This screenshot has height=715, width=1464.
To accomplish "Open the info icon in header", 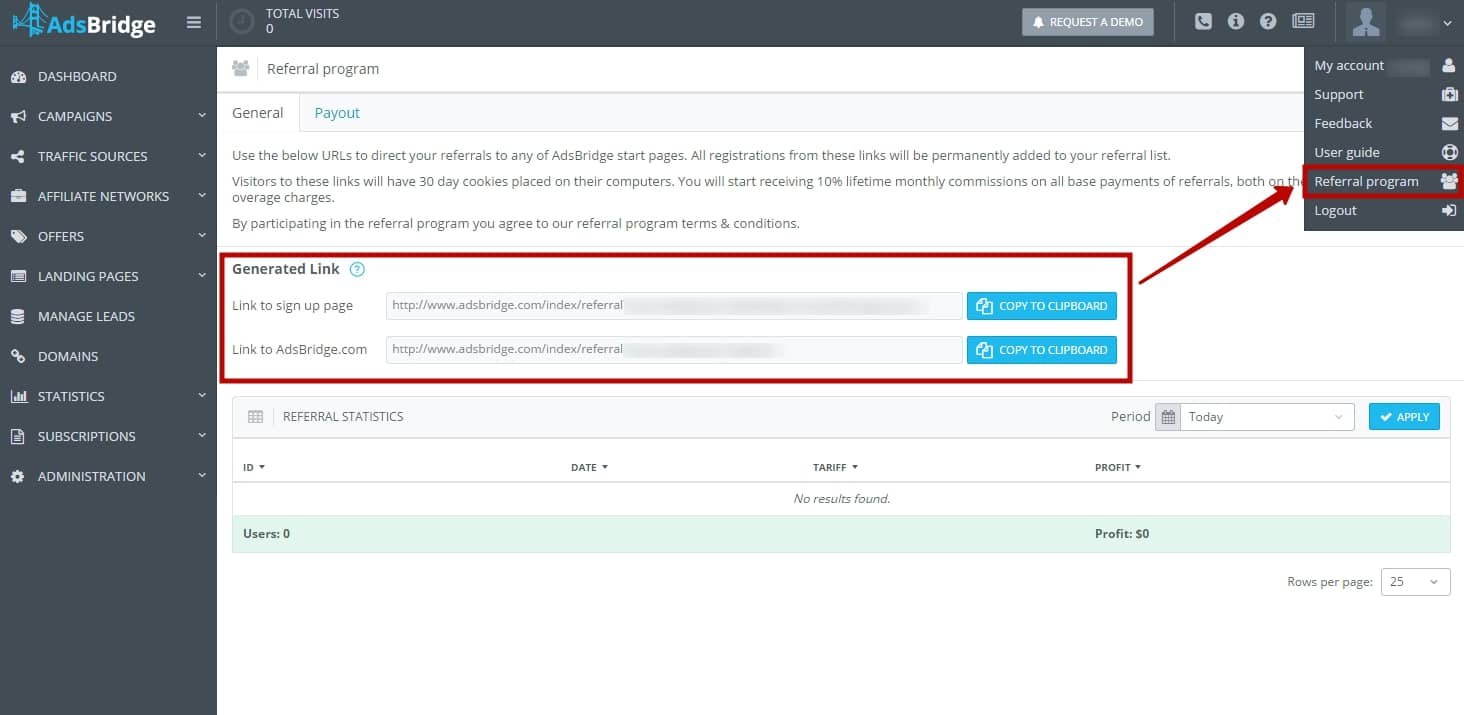I will click(1236, 21).
